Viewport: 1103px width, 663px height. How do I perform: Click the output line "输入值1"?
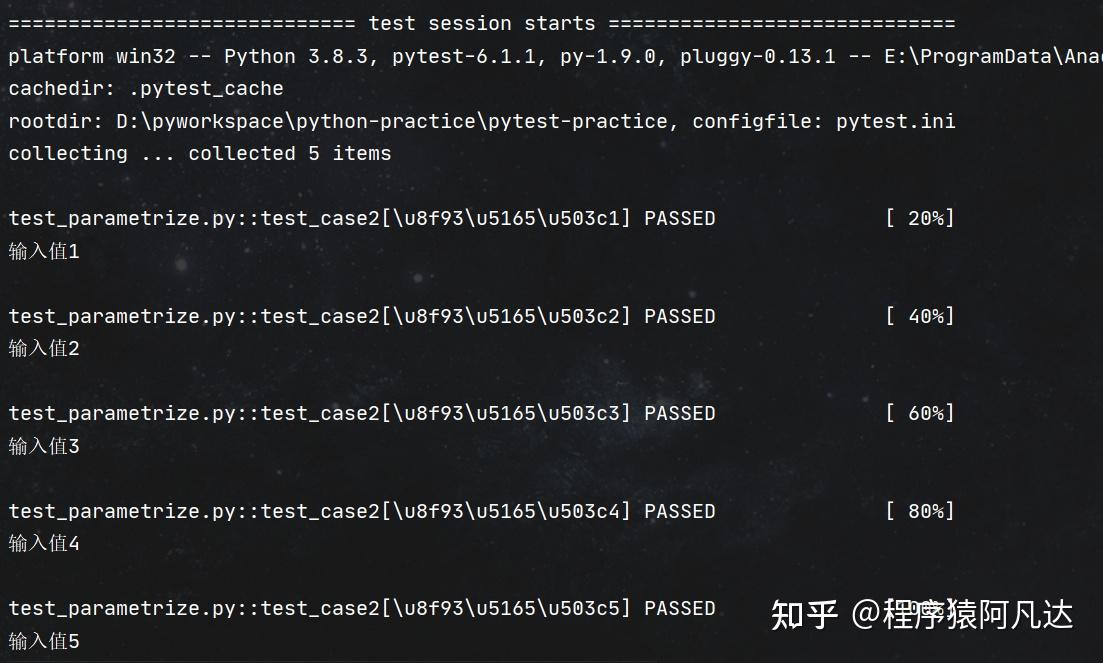[x=44, y=251]
